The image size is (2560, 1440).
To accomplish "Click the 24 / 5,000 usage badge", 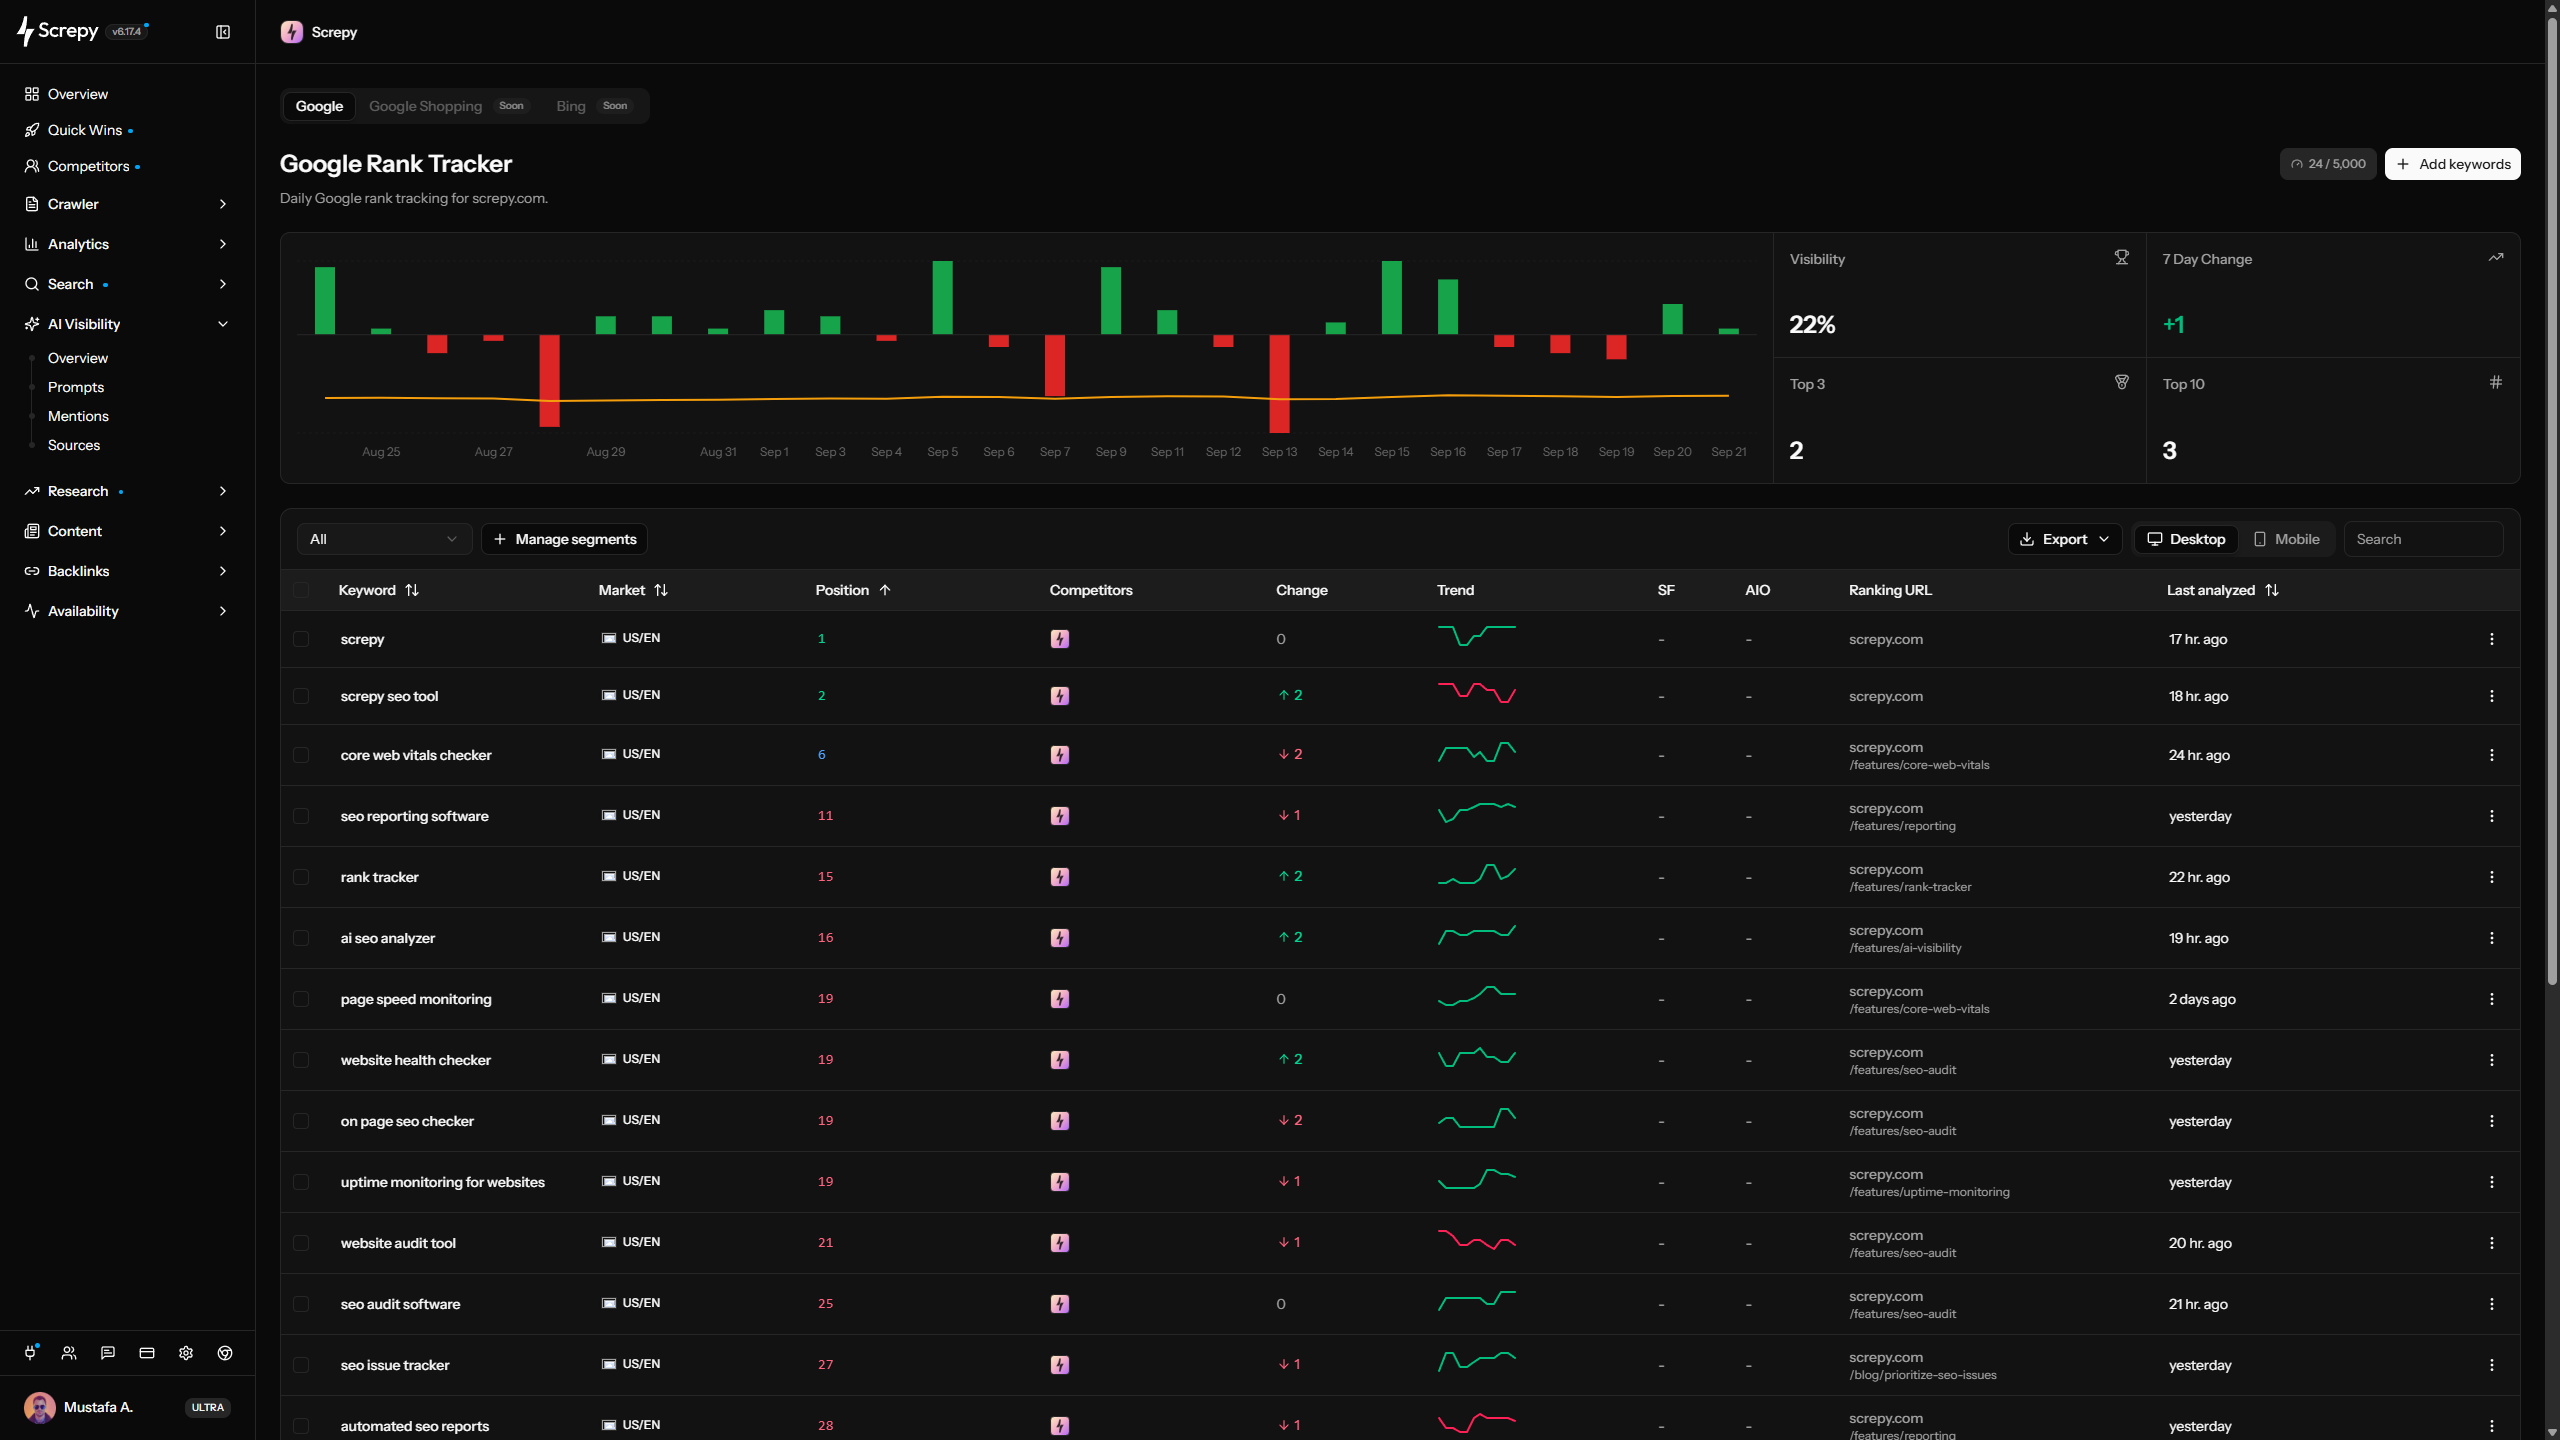I will point(2328,164).
